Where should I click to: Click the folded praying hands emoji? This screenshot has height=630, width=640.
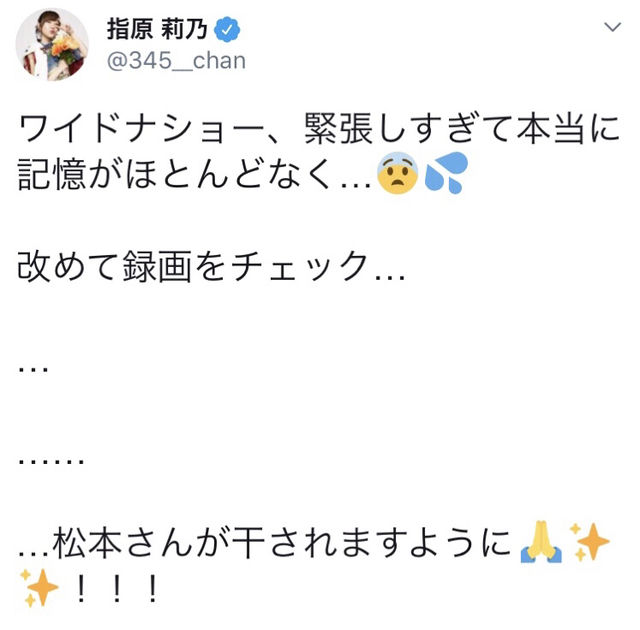(541, 542)
